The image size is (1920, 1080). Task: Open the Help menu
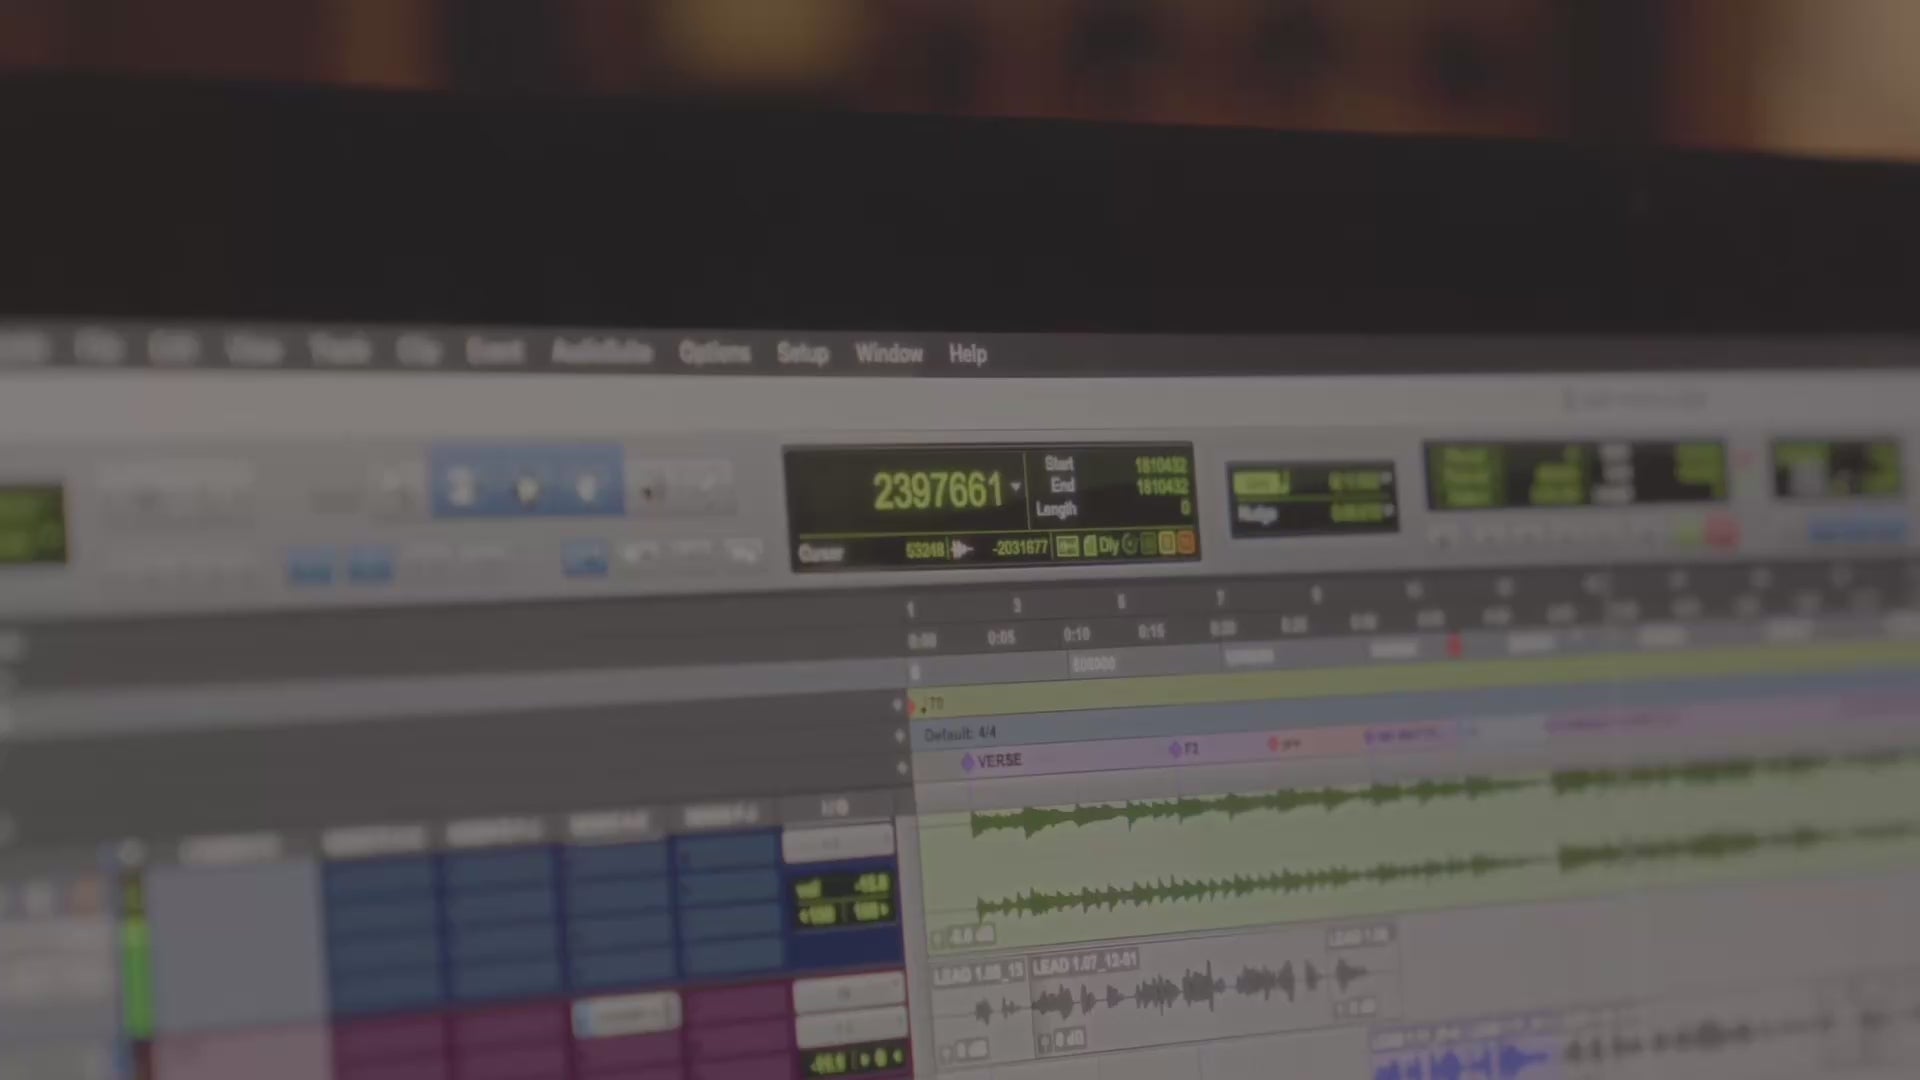point(967,354)
